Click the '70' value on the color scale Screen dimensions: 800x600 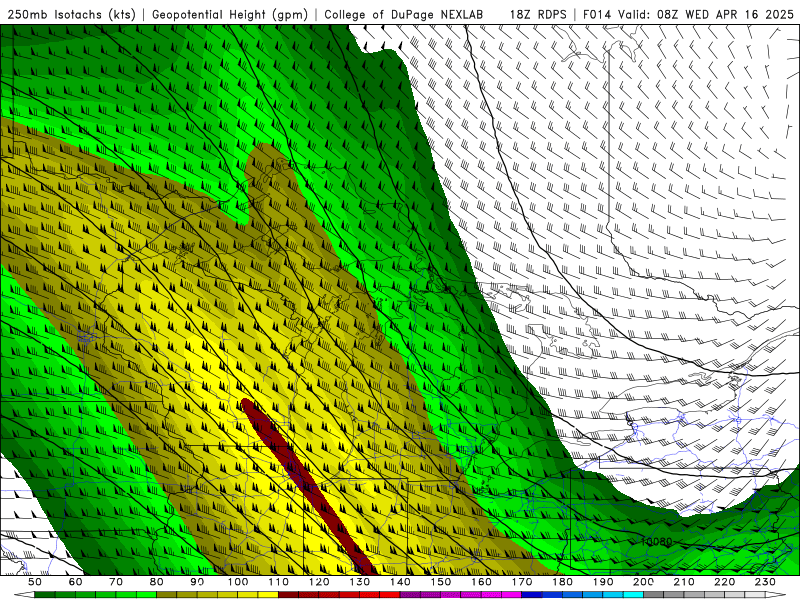click(116, 582)
